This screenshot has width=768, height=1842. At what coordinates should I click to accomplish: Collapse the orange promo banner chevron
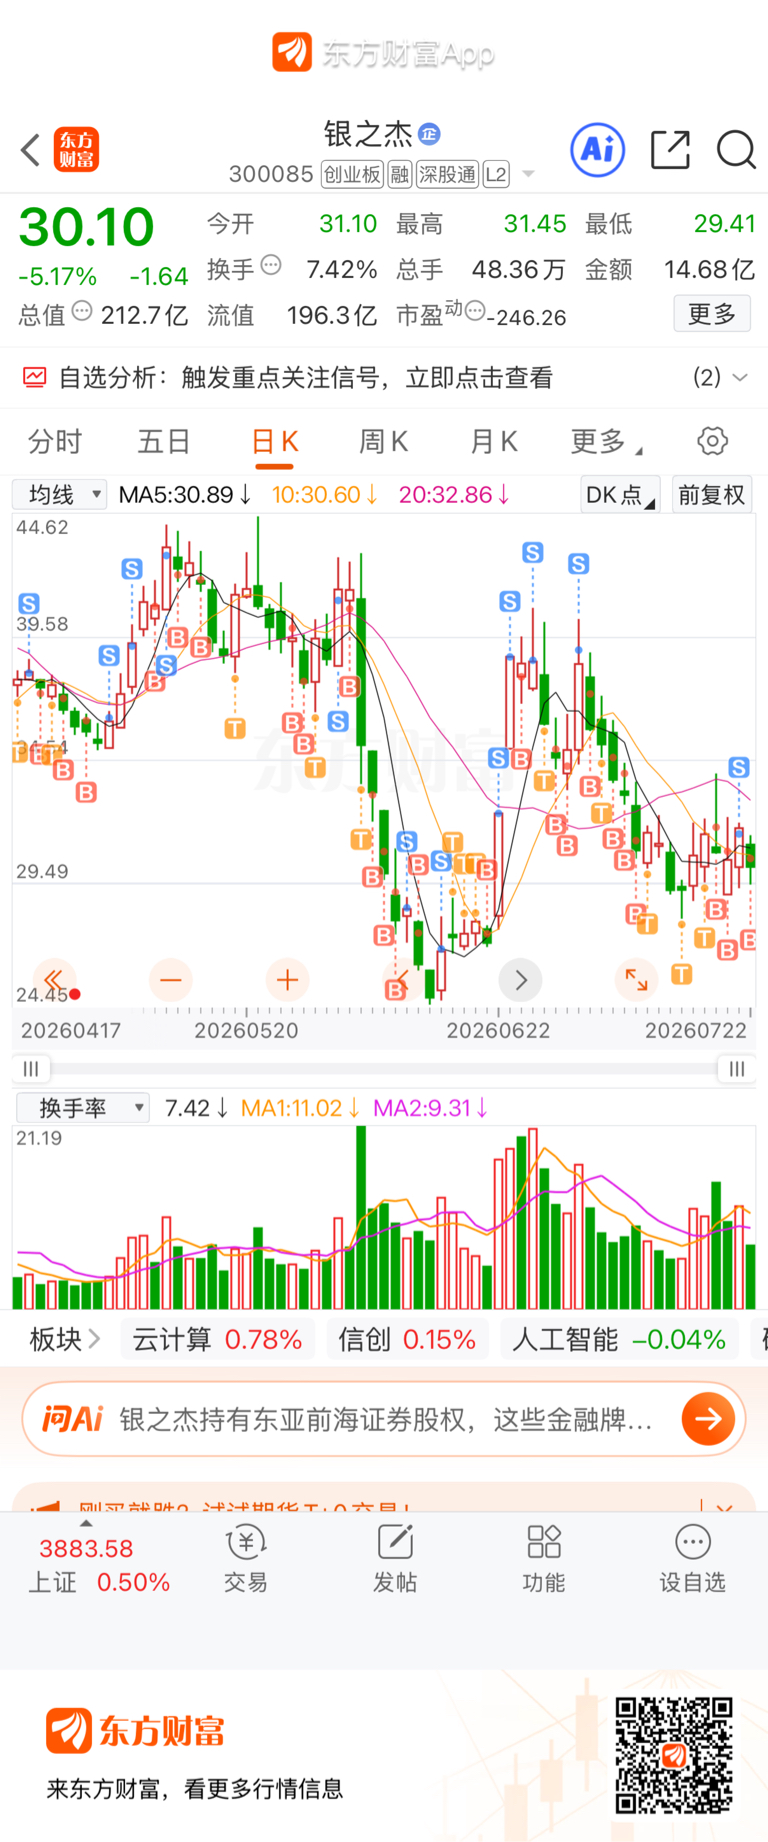click(x=725, y=1507)
